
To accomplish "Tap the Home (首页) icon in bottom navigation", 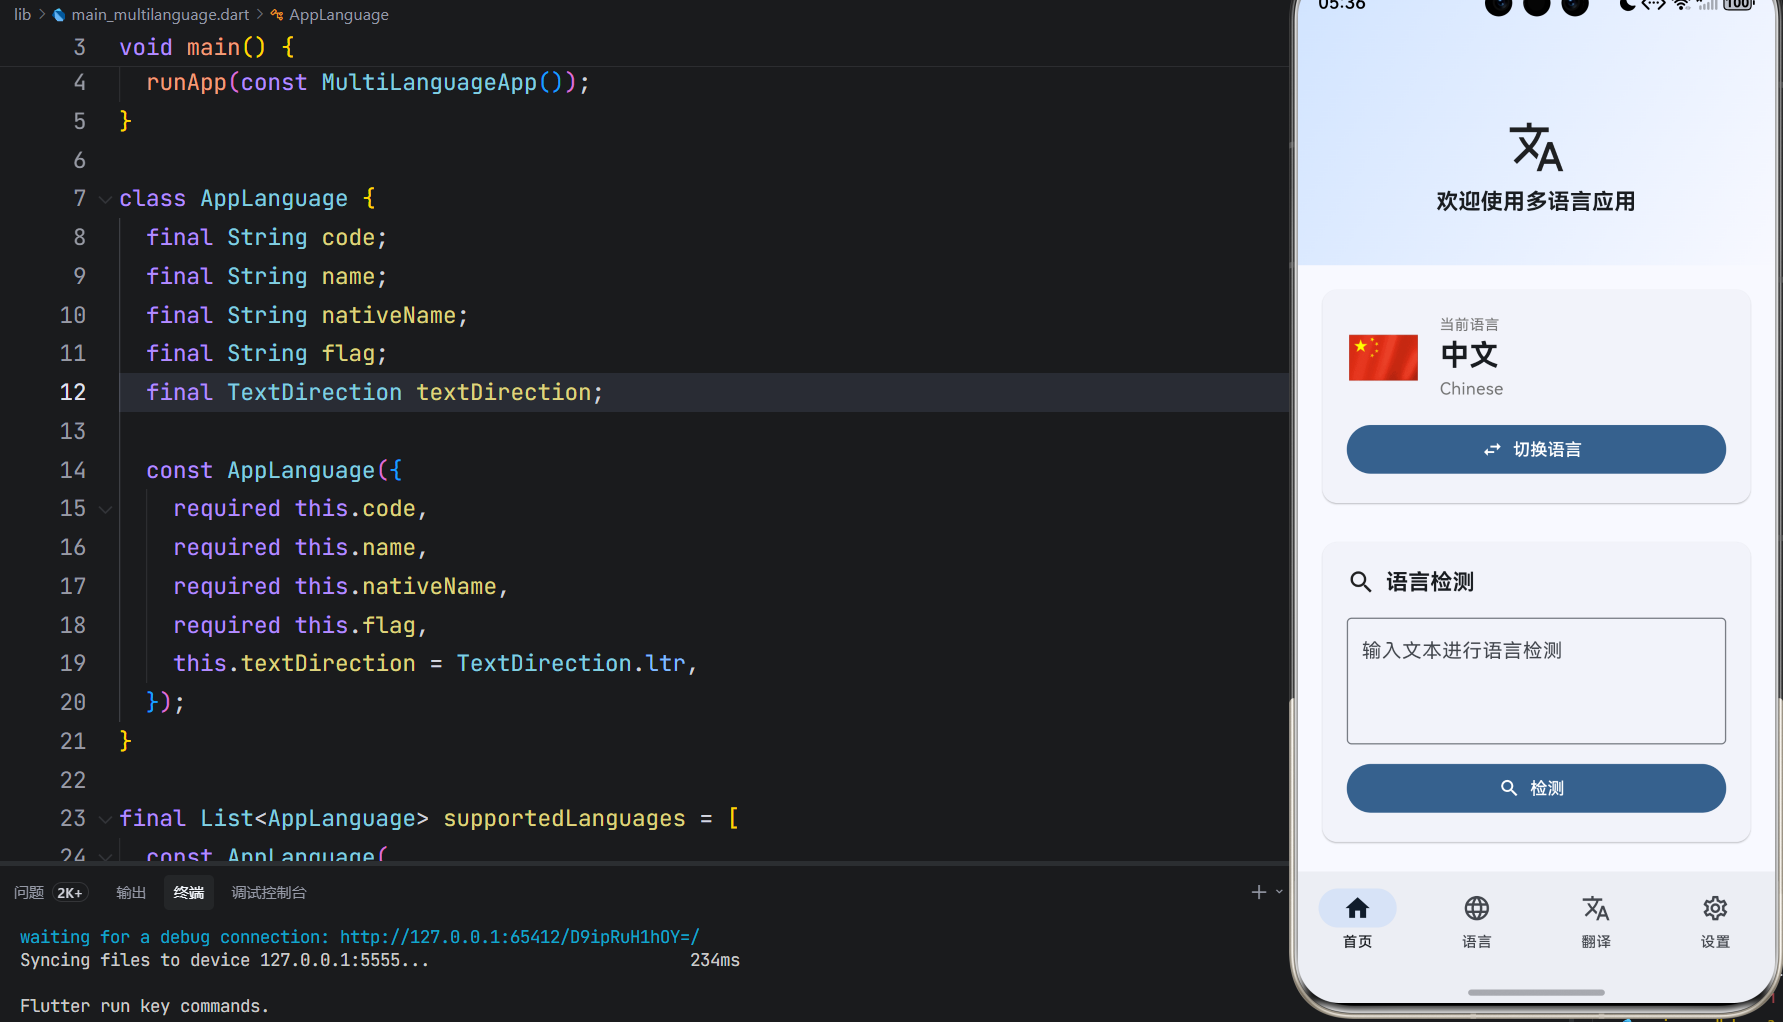I will tap(1357, 908).
